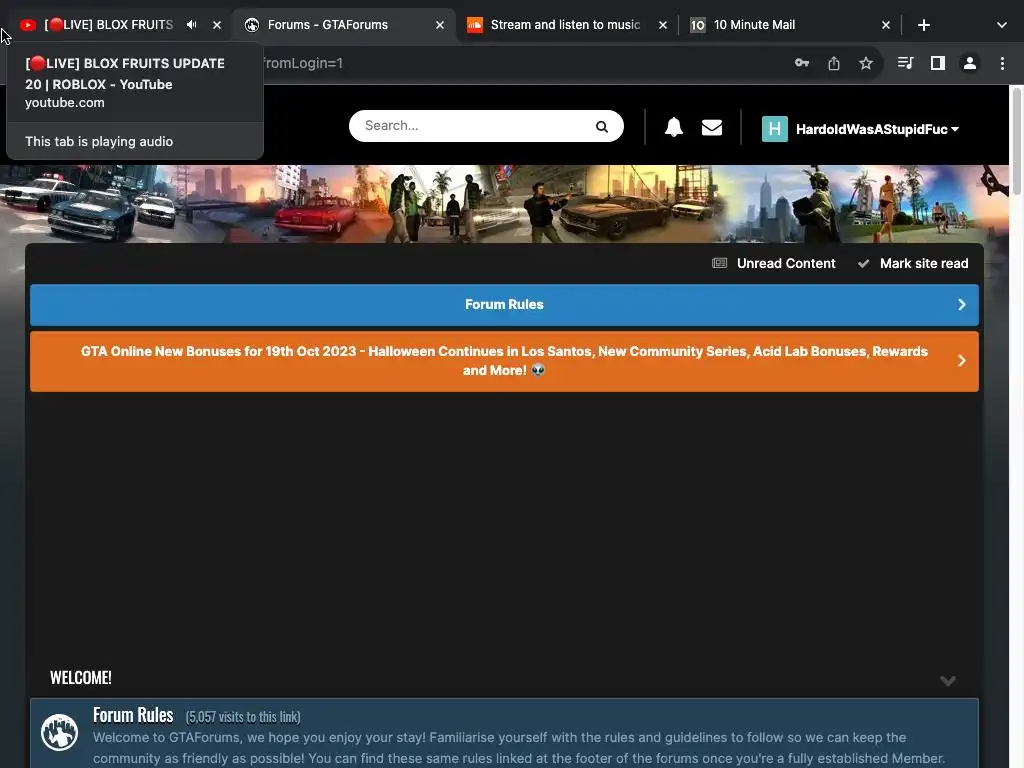Screen dimensions: 1024x768
Task: Click chevron on orange bonuses banner
Action: tap(961, 360)
